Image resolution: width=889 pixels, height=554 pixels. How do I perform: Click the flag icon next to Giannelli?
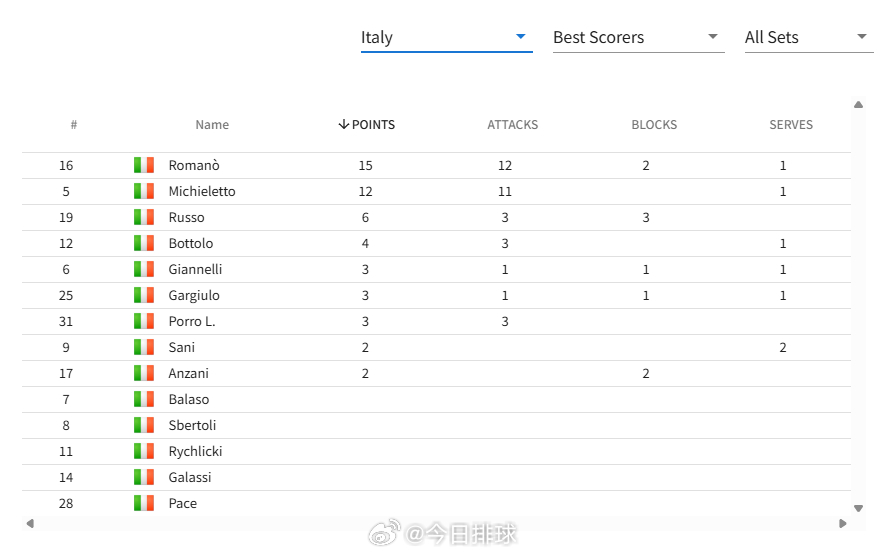point(144,269)
